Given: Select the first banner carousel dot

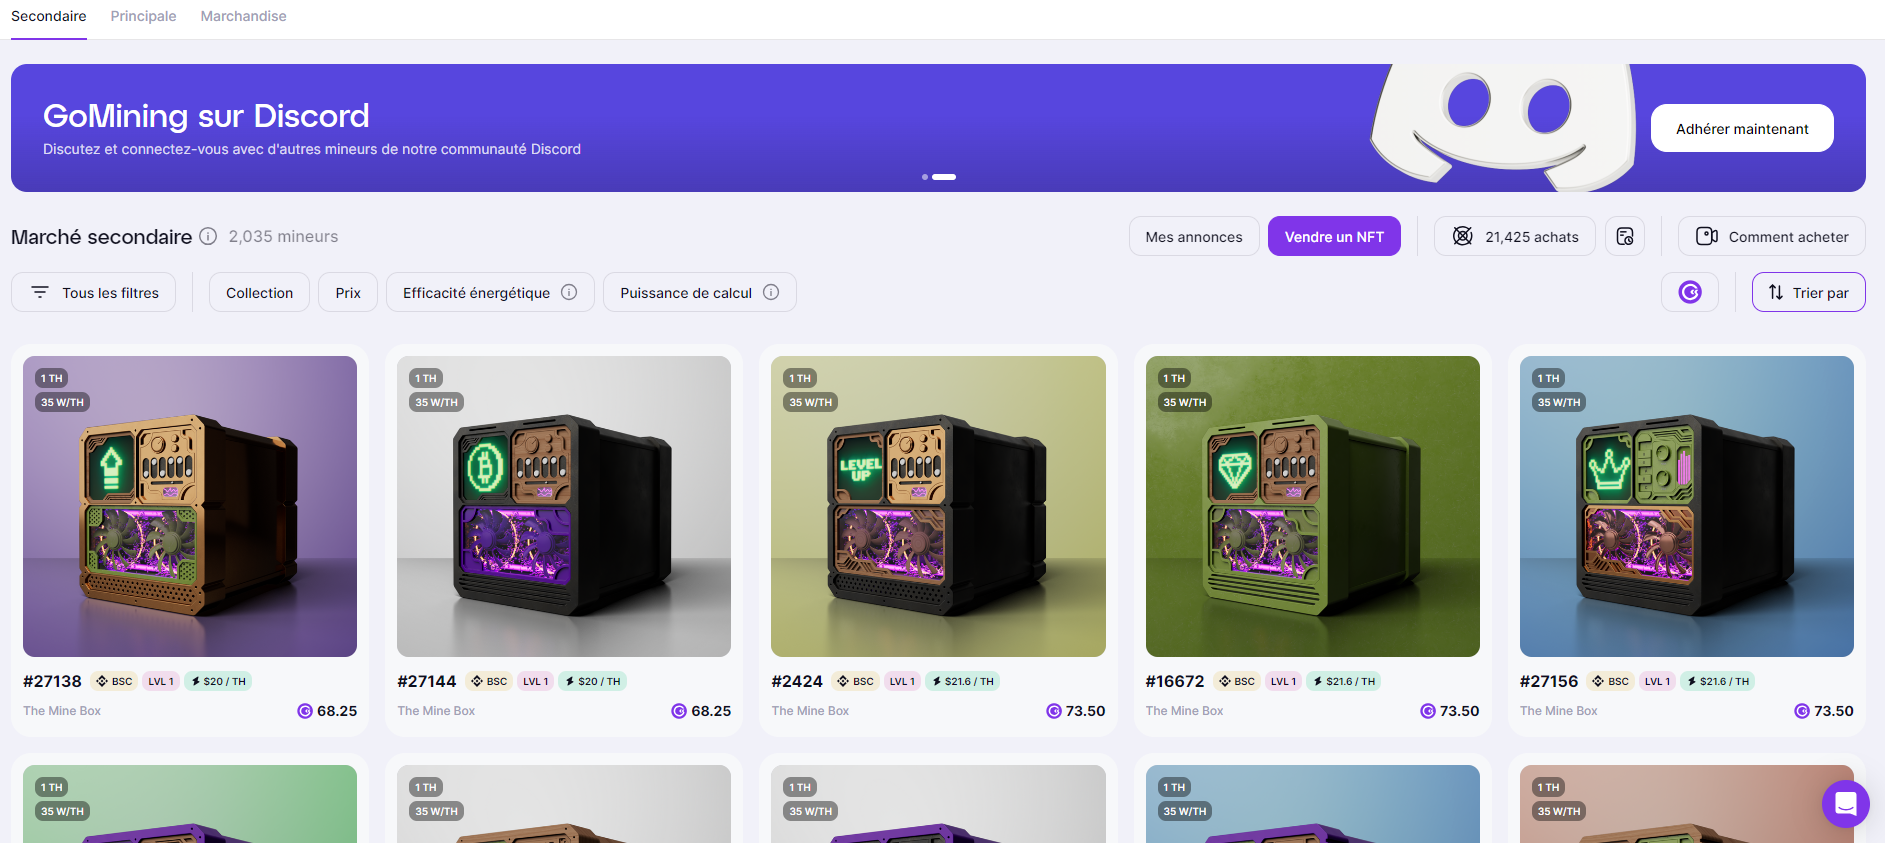Looking at the screenshot, I should pyautogui.click(x=925, y=177).
